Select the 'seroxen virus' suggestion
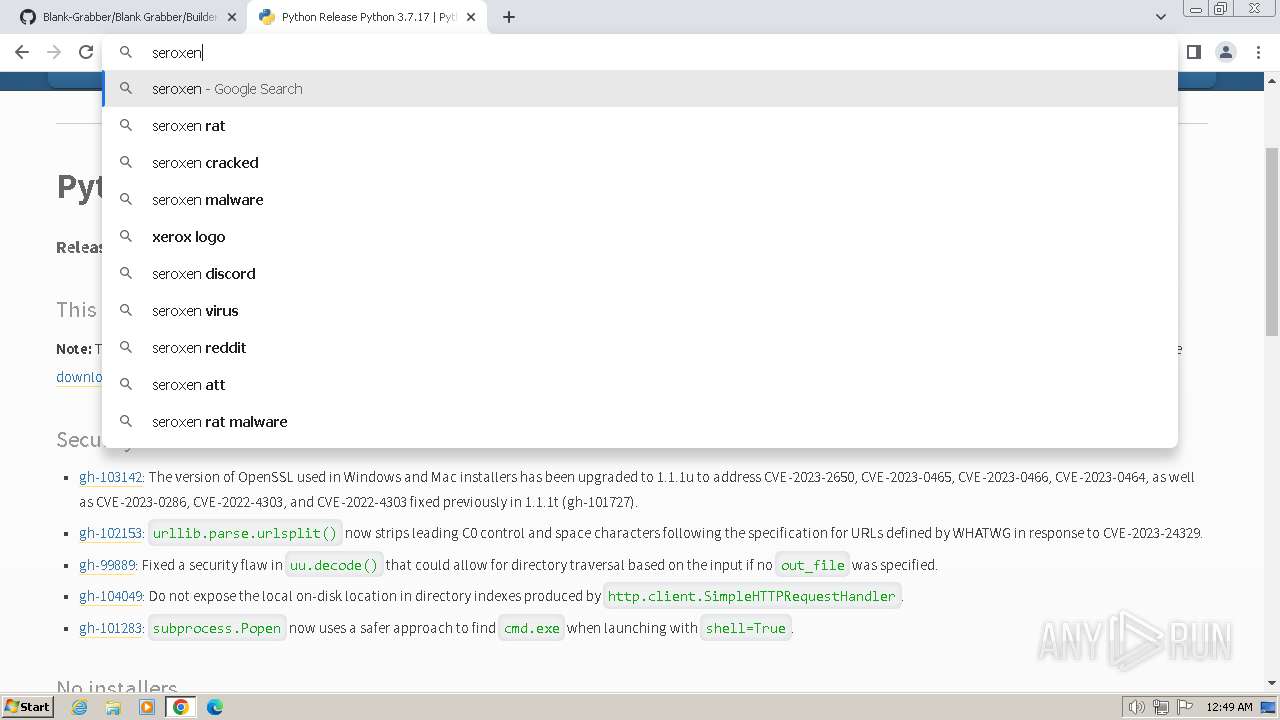Viewport: 1280px width, 720px height. (640, 311)
